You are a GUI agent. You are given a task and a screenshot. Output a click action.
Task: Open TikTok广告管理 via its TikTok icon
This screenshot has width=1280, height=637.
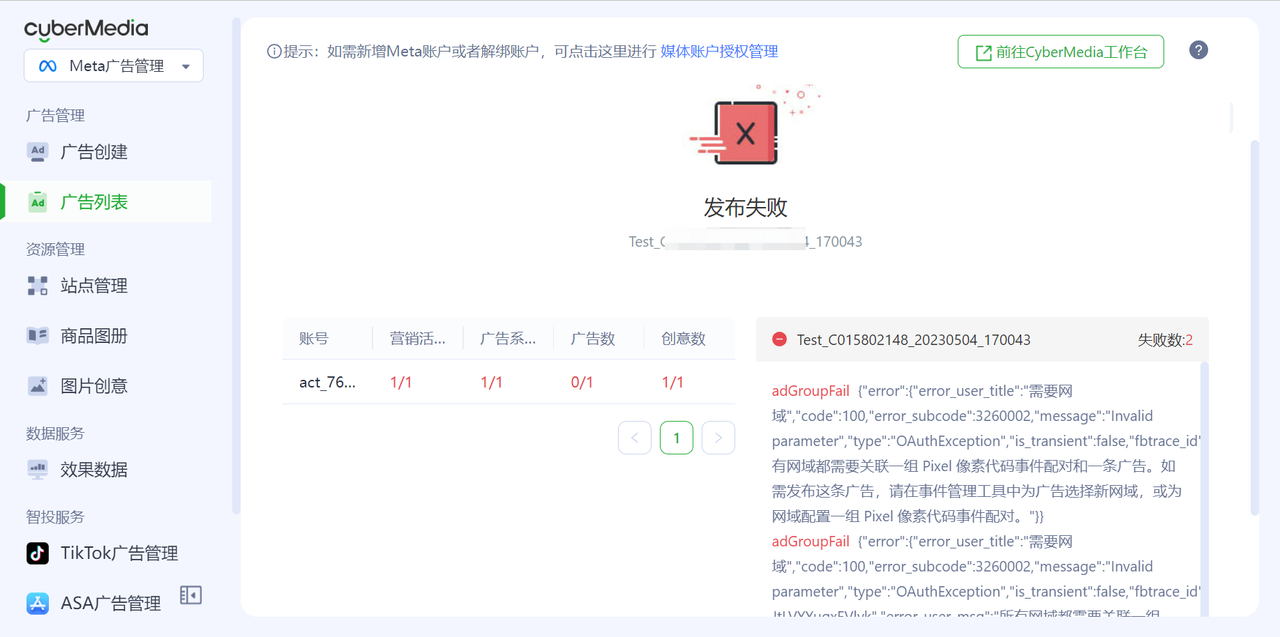pyautogui.click(x=38, y=553)
